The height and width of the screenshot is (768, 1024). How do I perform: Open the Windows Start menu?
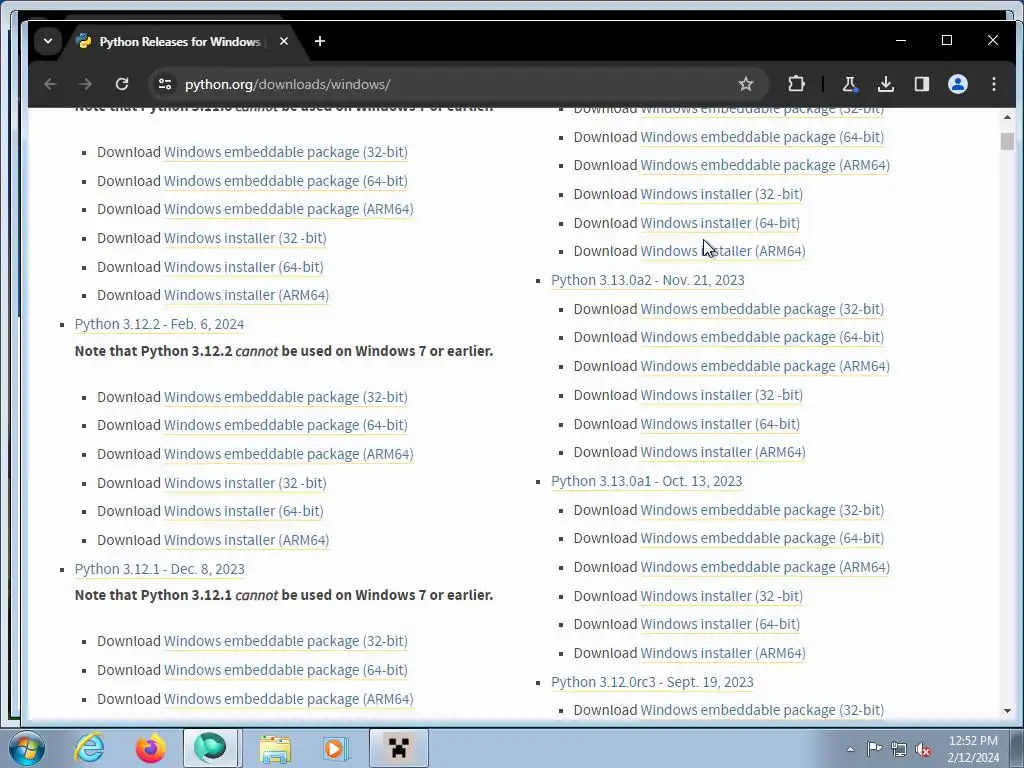tap(26, 748)
